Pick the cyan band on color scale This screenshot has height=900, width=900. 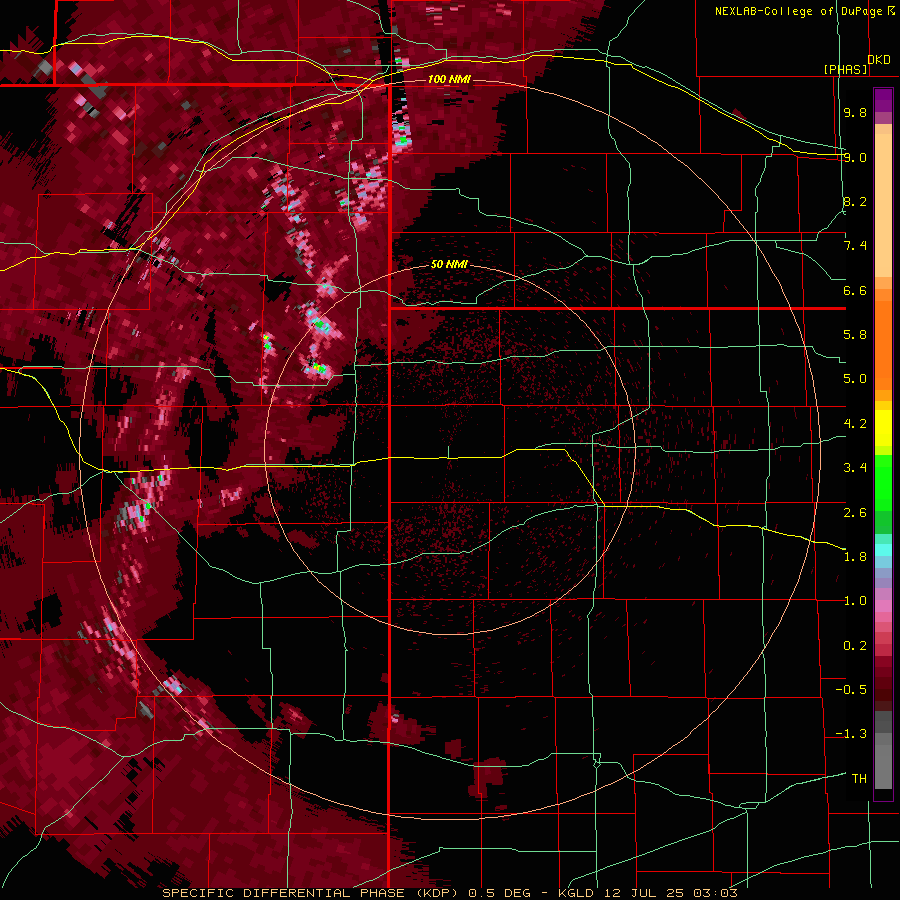(x=883, y=550)
